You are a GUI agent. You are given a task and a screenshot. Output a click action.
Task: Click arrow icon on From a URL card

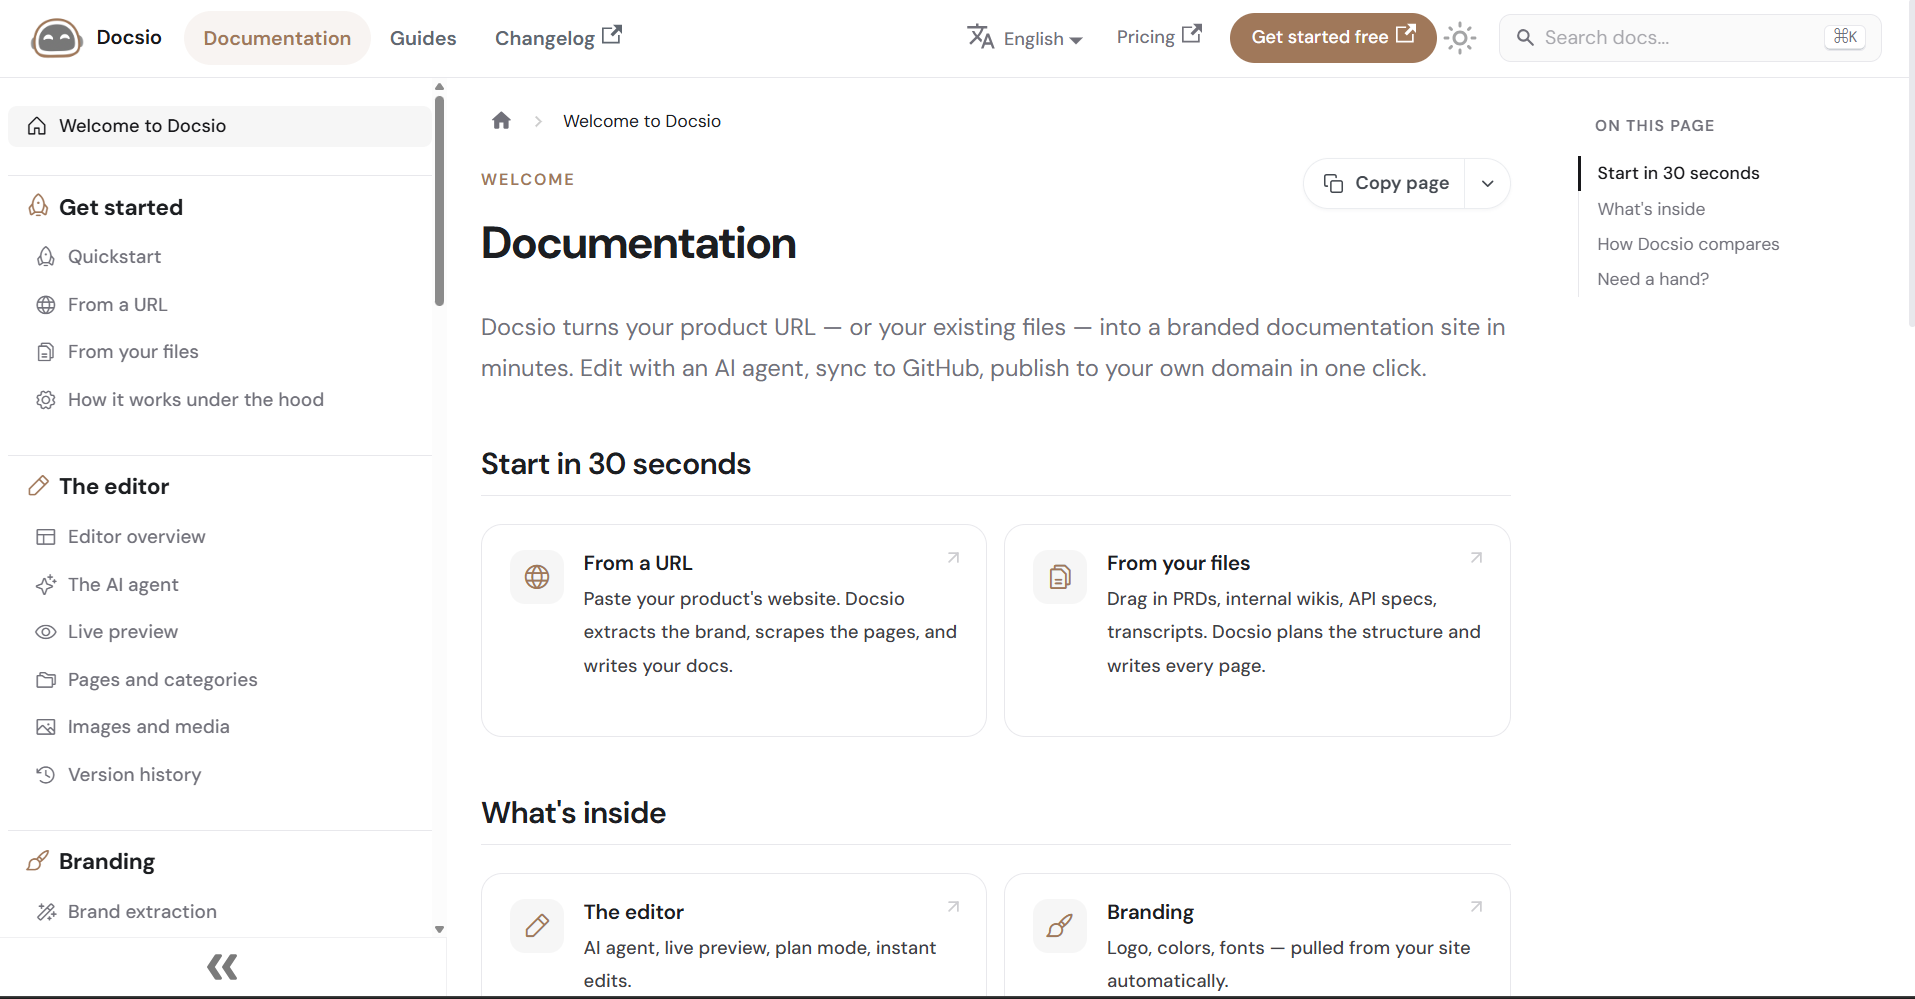(x=954, y=558)
